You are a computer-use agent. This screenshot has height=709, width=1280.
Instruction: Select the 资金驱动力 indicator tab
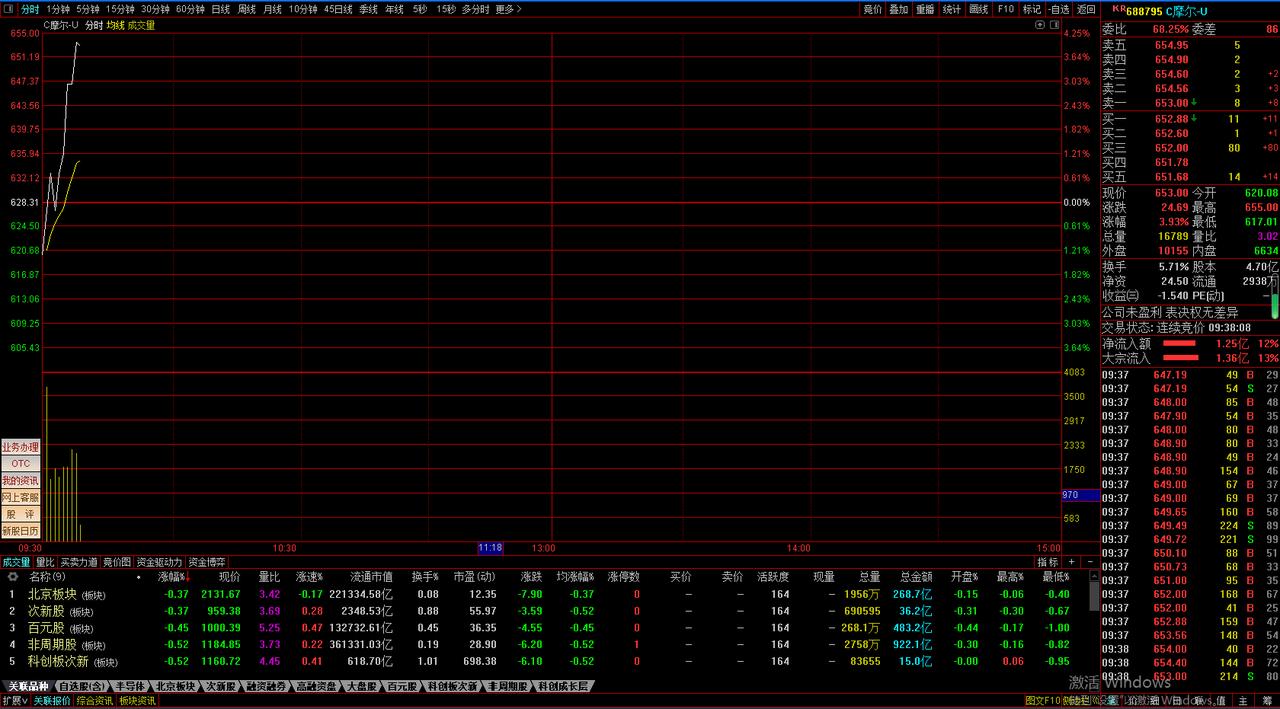[x=160, y=562]
